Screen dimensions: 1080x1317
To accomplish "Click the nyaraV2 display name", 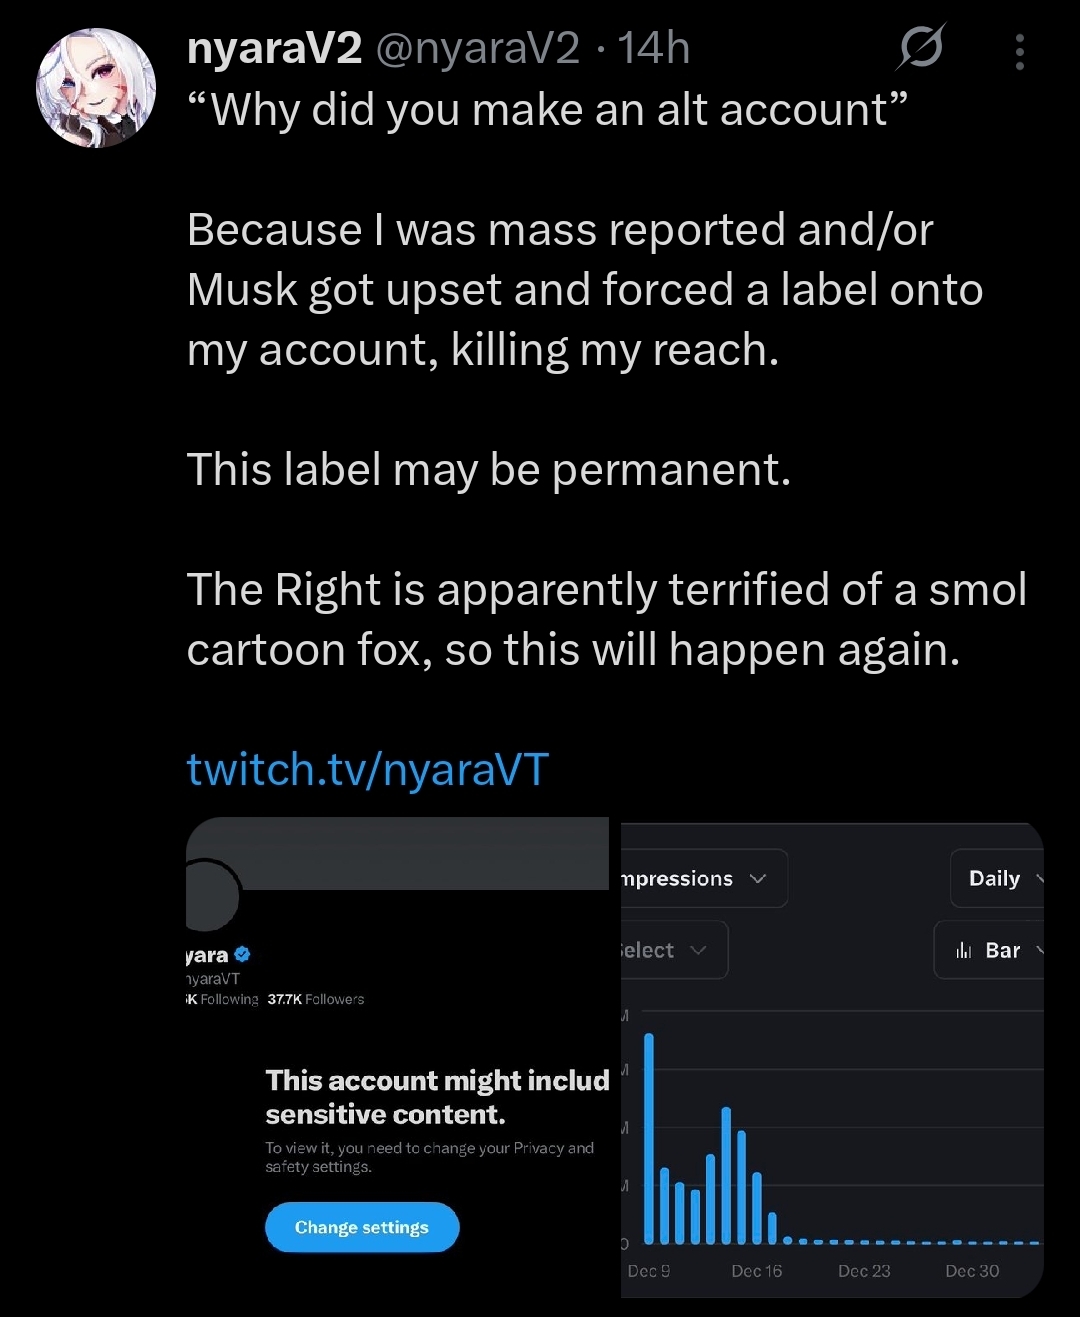I will point(274,48).
